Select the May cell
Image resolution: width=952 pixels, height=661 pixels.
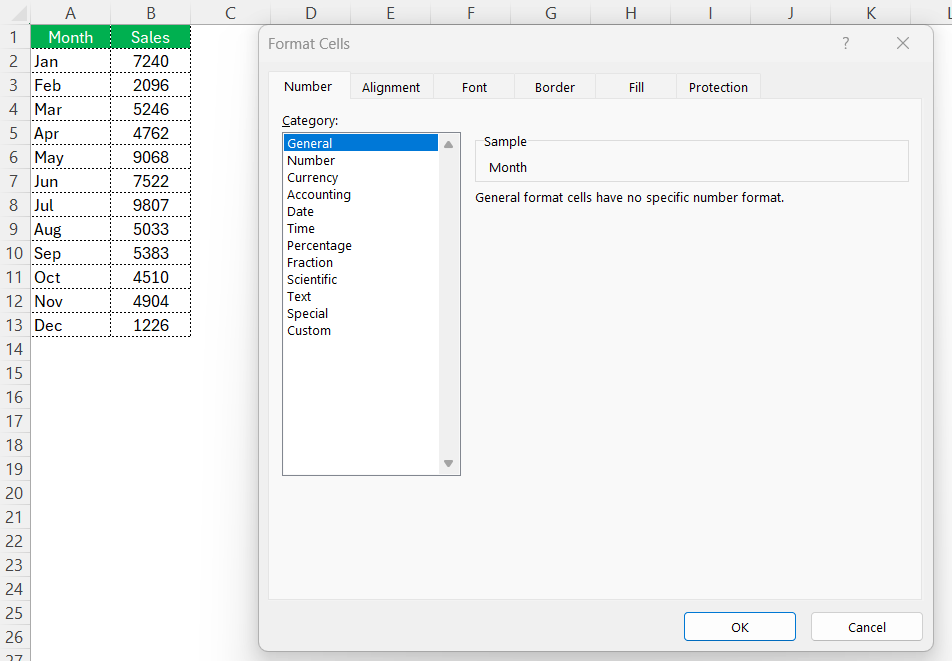(70, 157)
